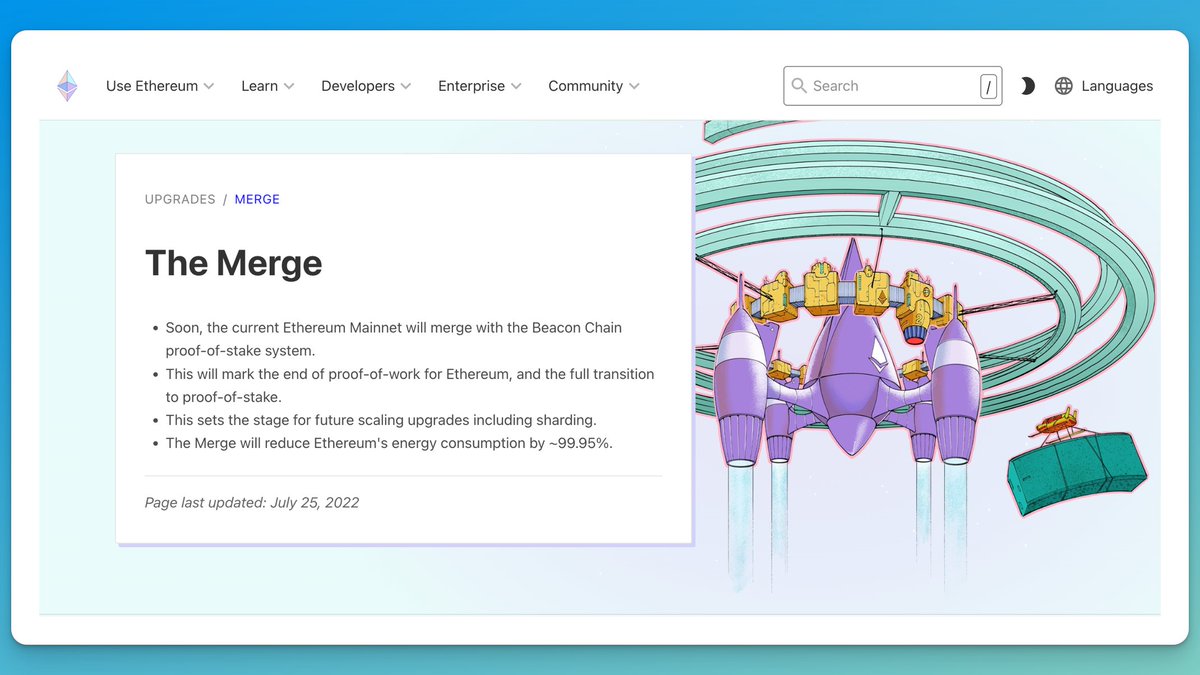Go to the UPGRADES breadcrumb

[x=180, y=199]
